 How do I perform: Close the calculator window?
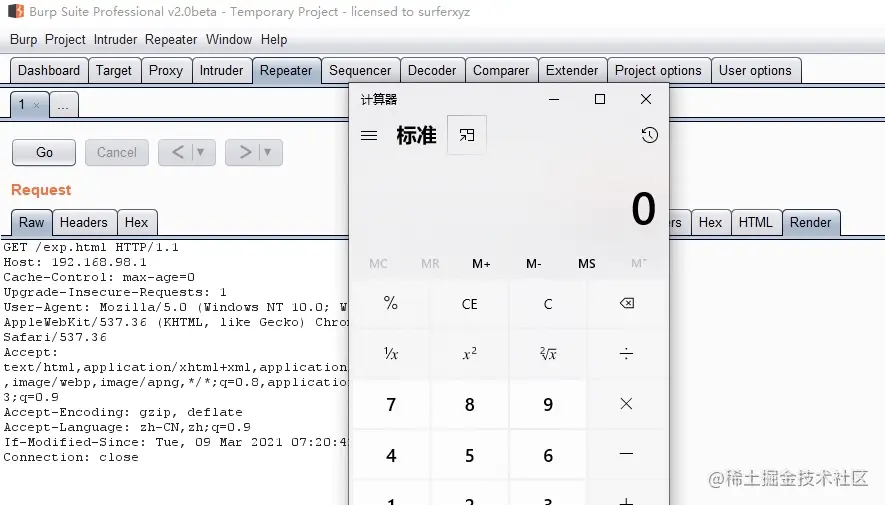[x=646, y=99]
